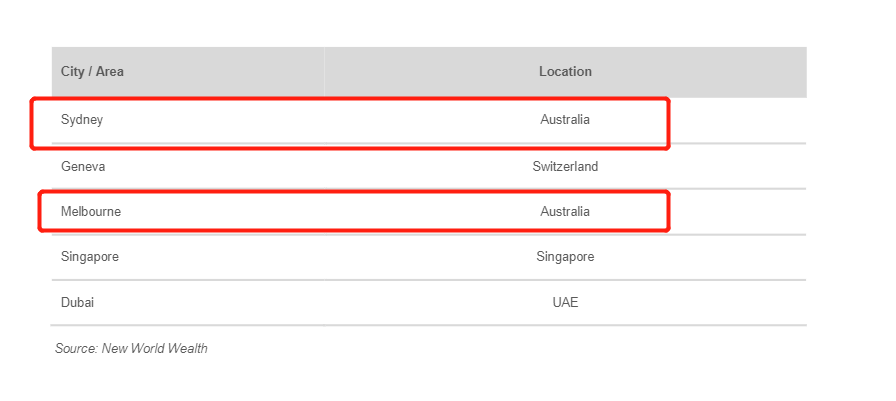Click the word 'Source:' in the footnote
The image size is (896, 401).
[76, 349]
